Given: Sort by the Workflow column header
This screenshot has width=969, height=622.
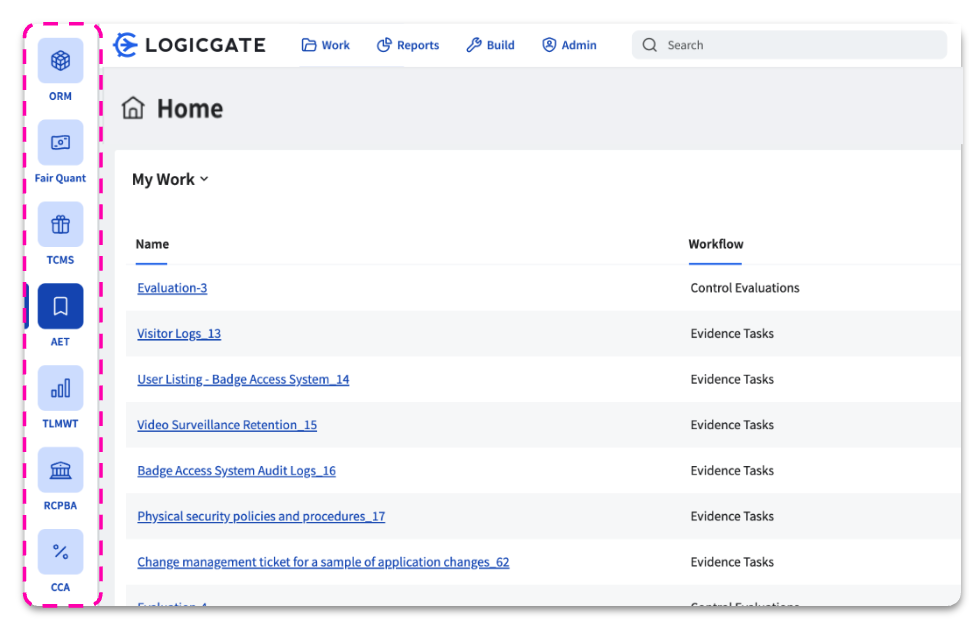Looking at the screenshot, I should tap(715, 244).
